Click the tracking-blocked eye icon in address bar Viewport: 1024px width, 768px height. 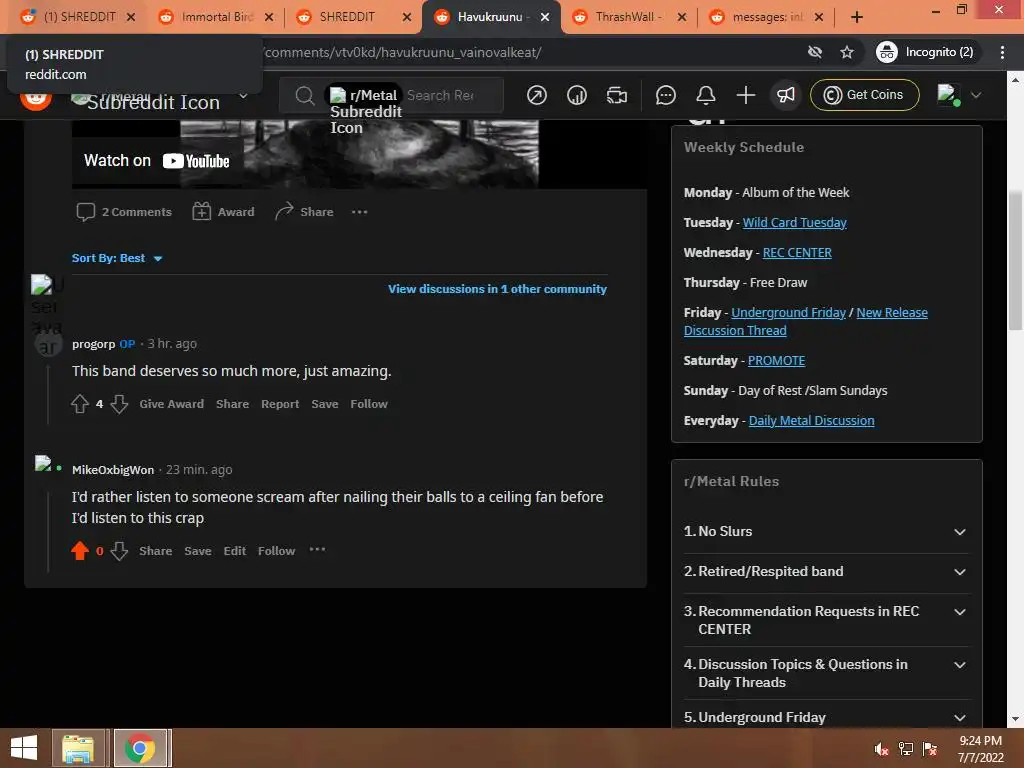814,52
